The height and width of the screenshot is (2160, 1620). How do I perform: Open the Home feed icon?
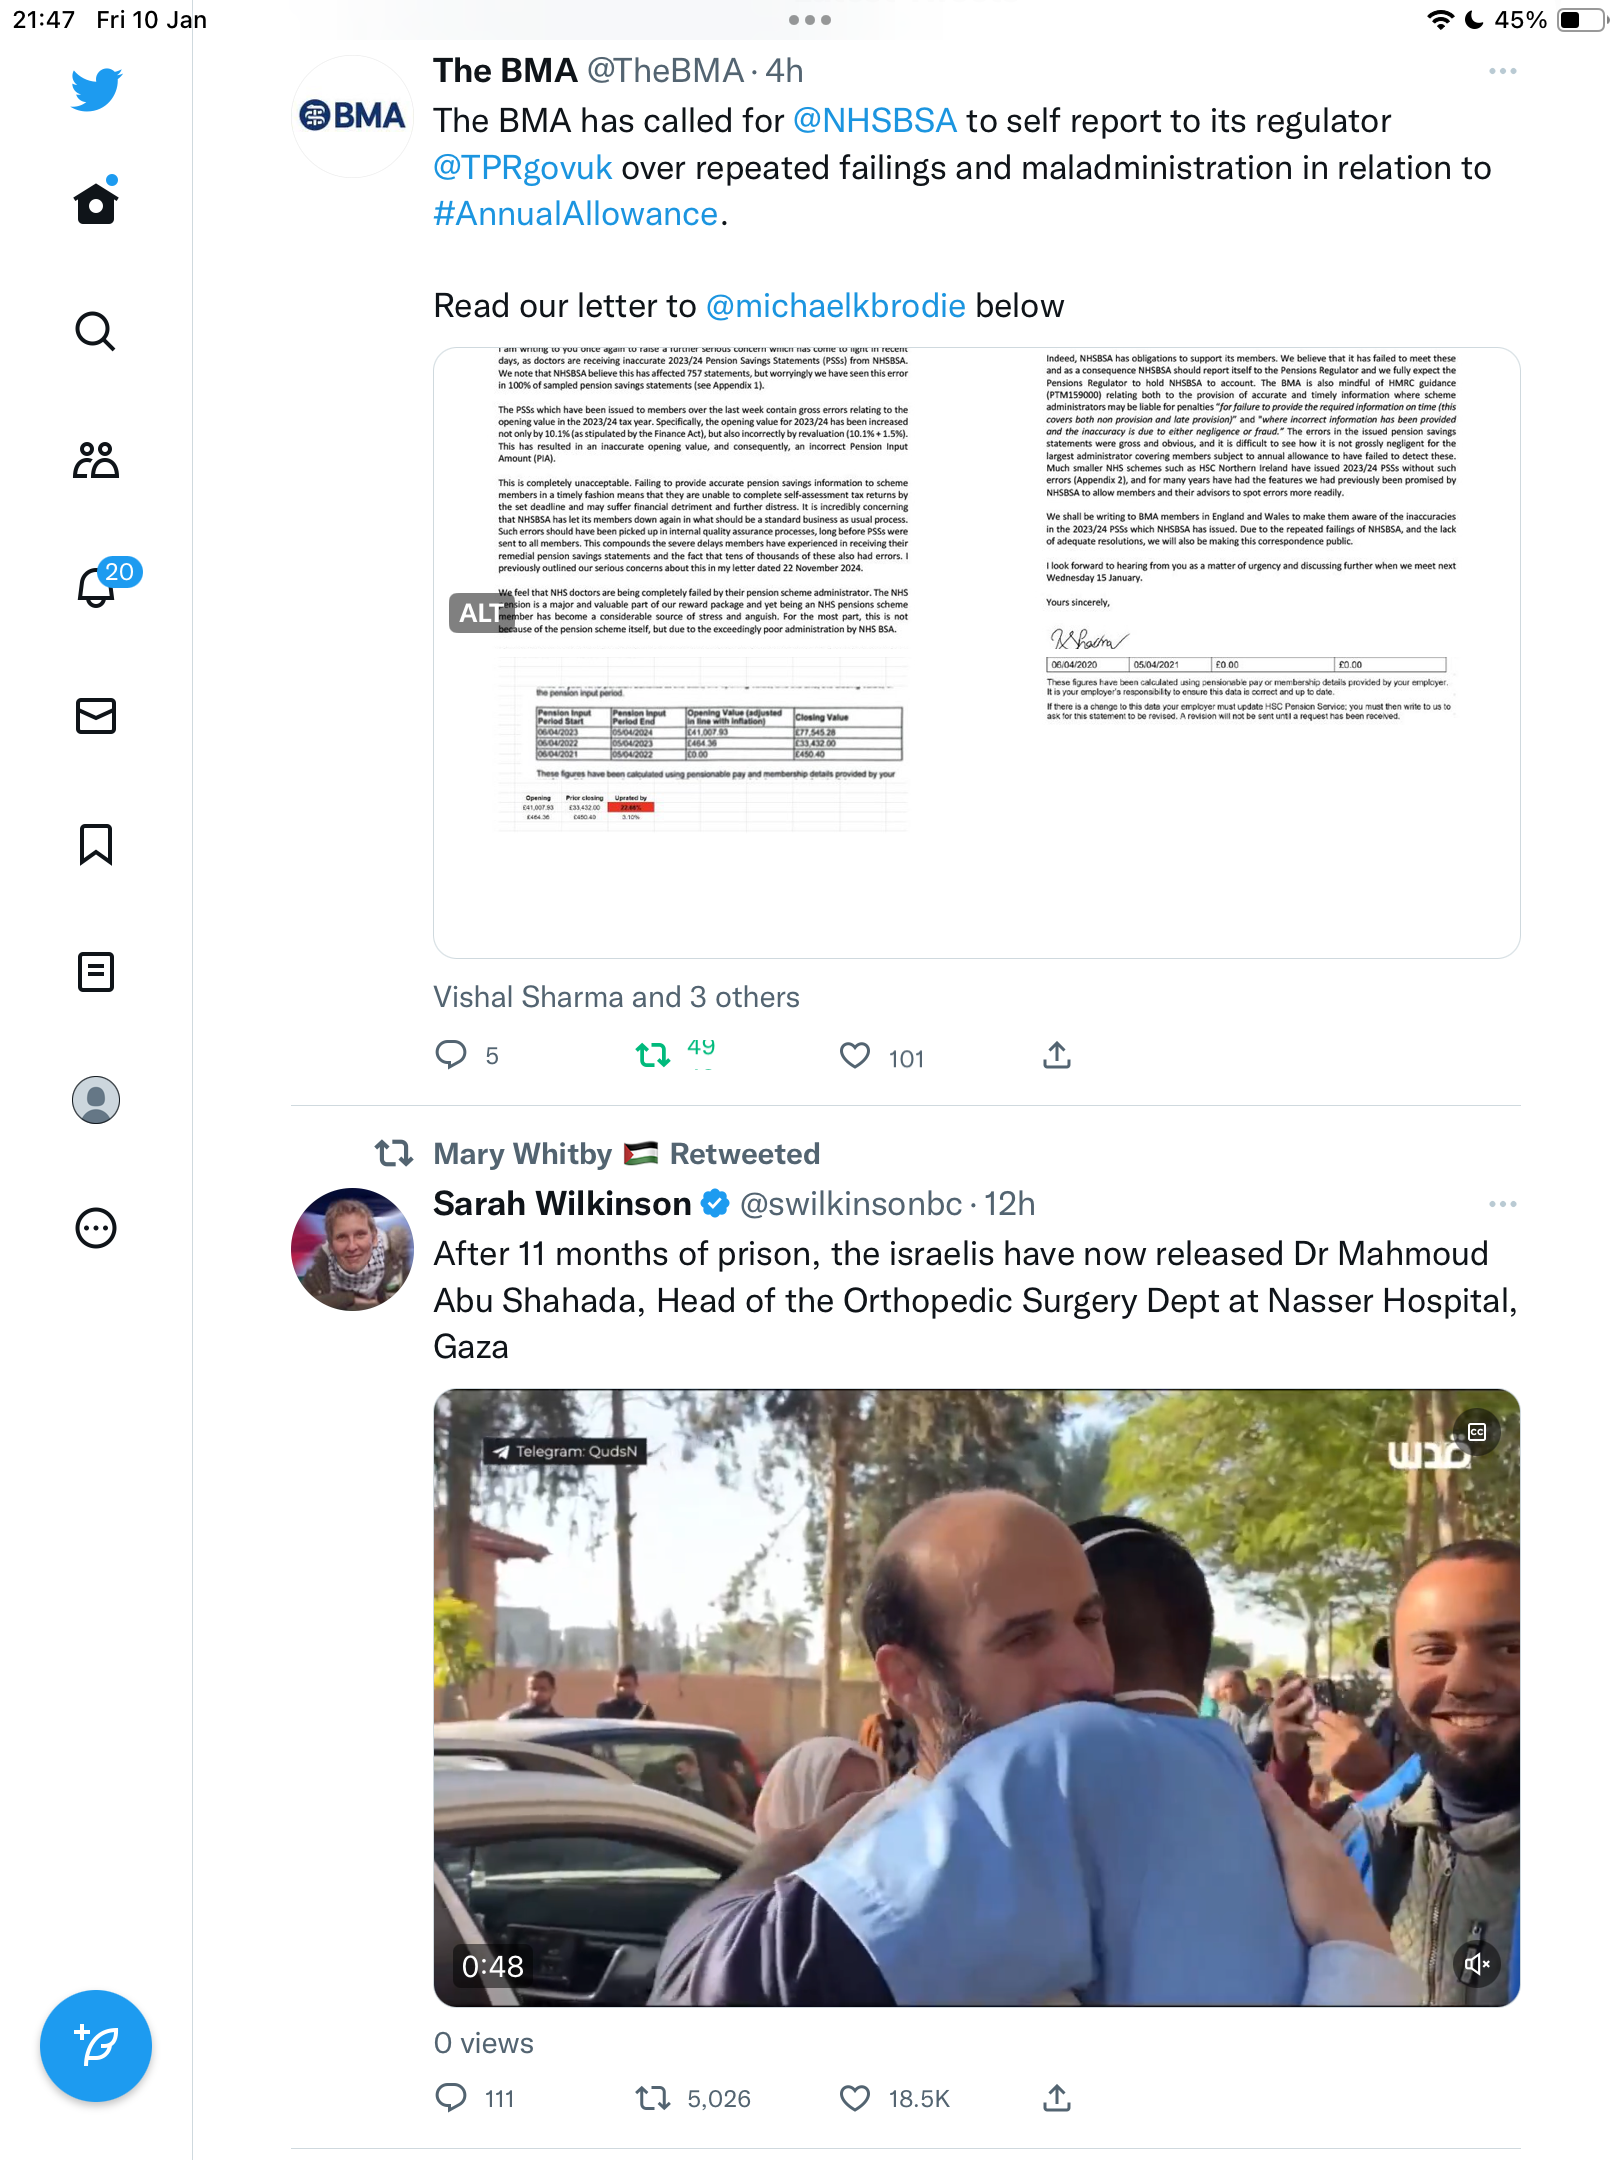[x=96, y=202]
